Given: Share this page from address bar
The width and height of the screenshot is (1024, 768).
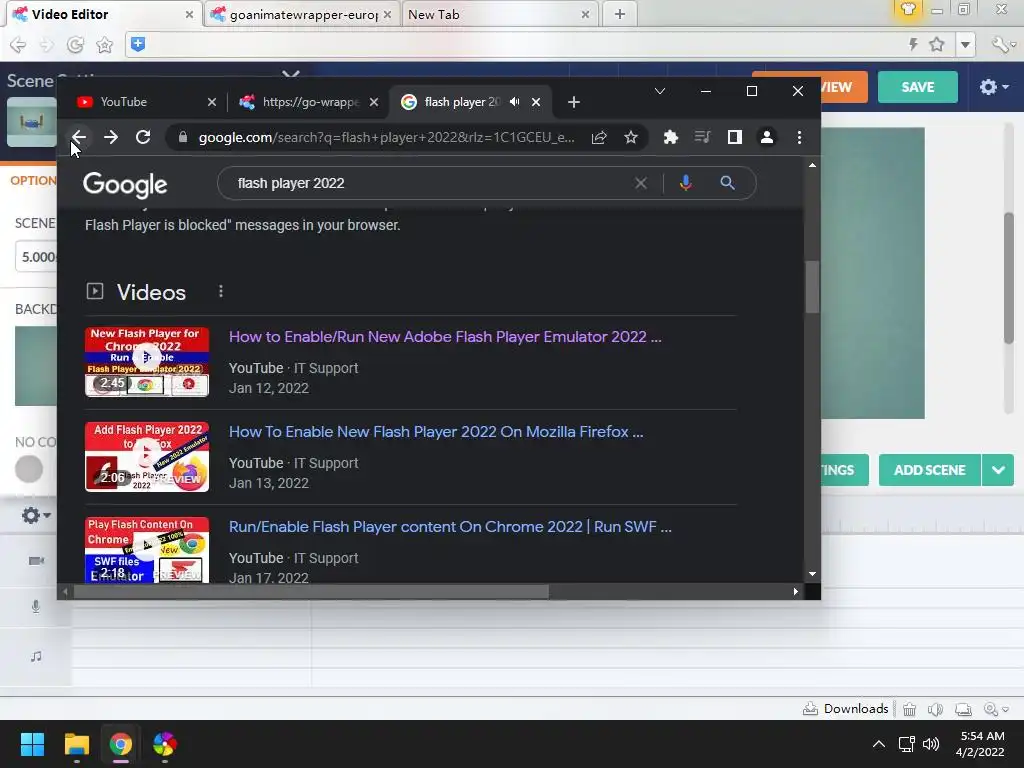Looking at the screenshot, I should click(599, 137).
